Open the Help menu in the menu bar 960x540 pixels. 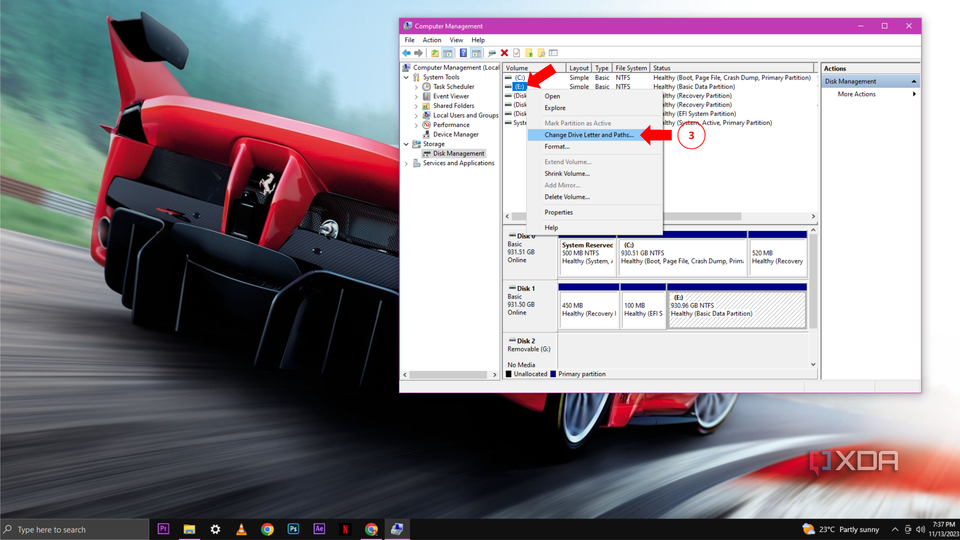[x=478, y=40]
